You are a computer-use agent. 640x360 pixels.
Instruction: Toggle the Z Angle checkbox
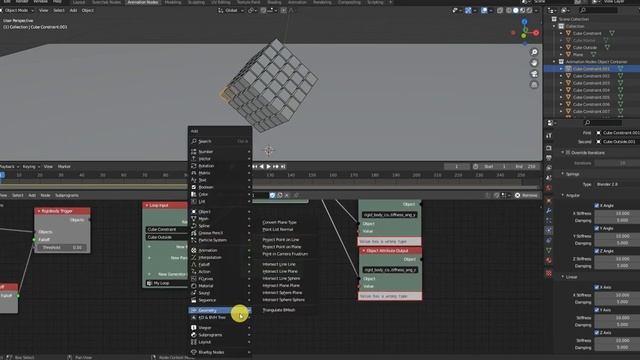[x=597, y=251]
